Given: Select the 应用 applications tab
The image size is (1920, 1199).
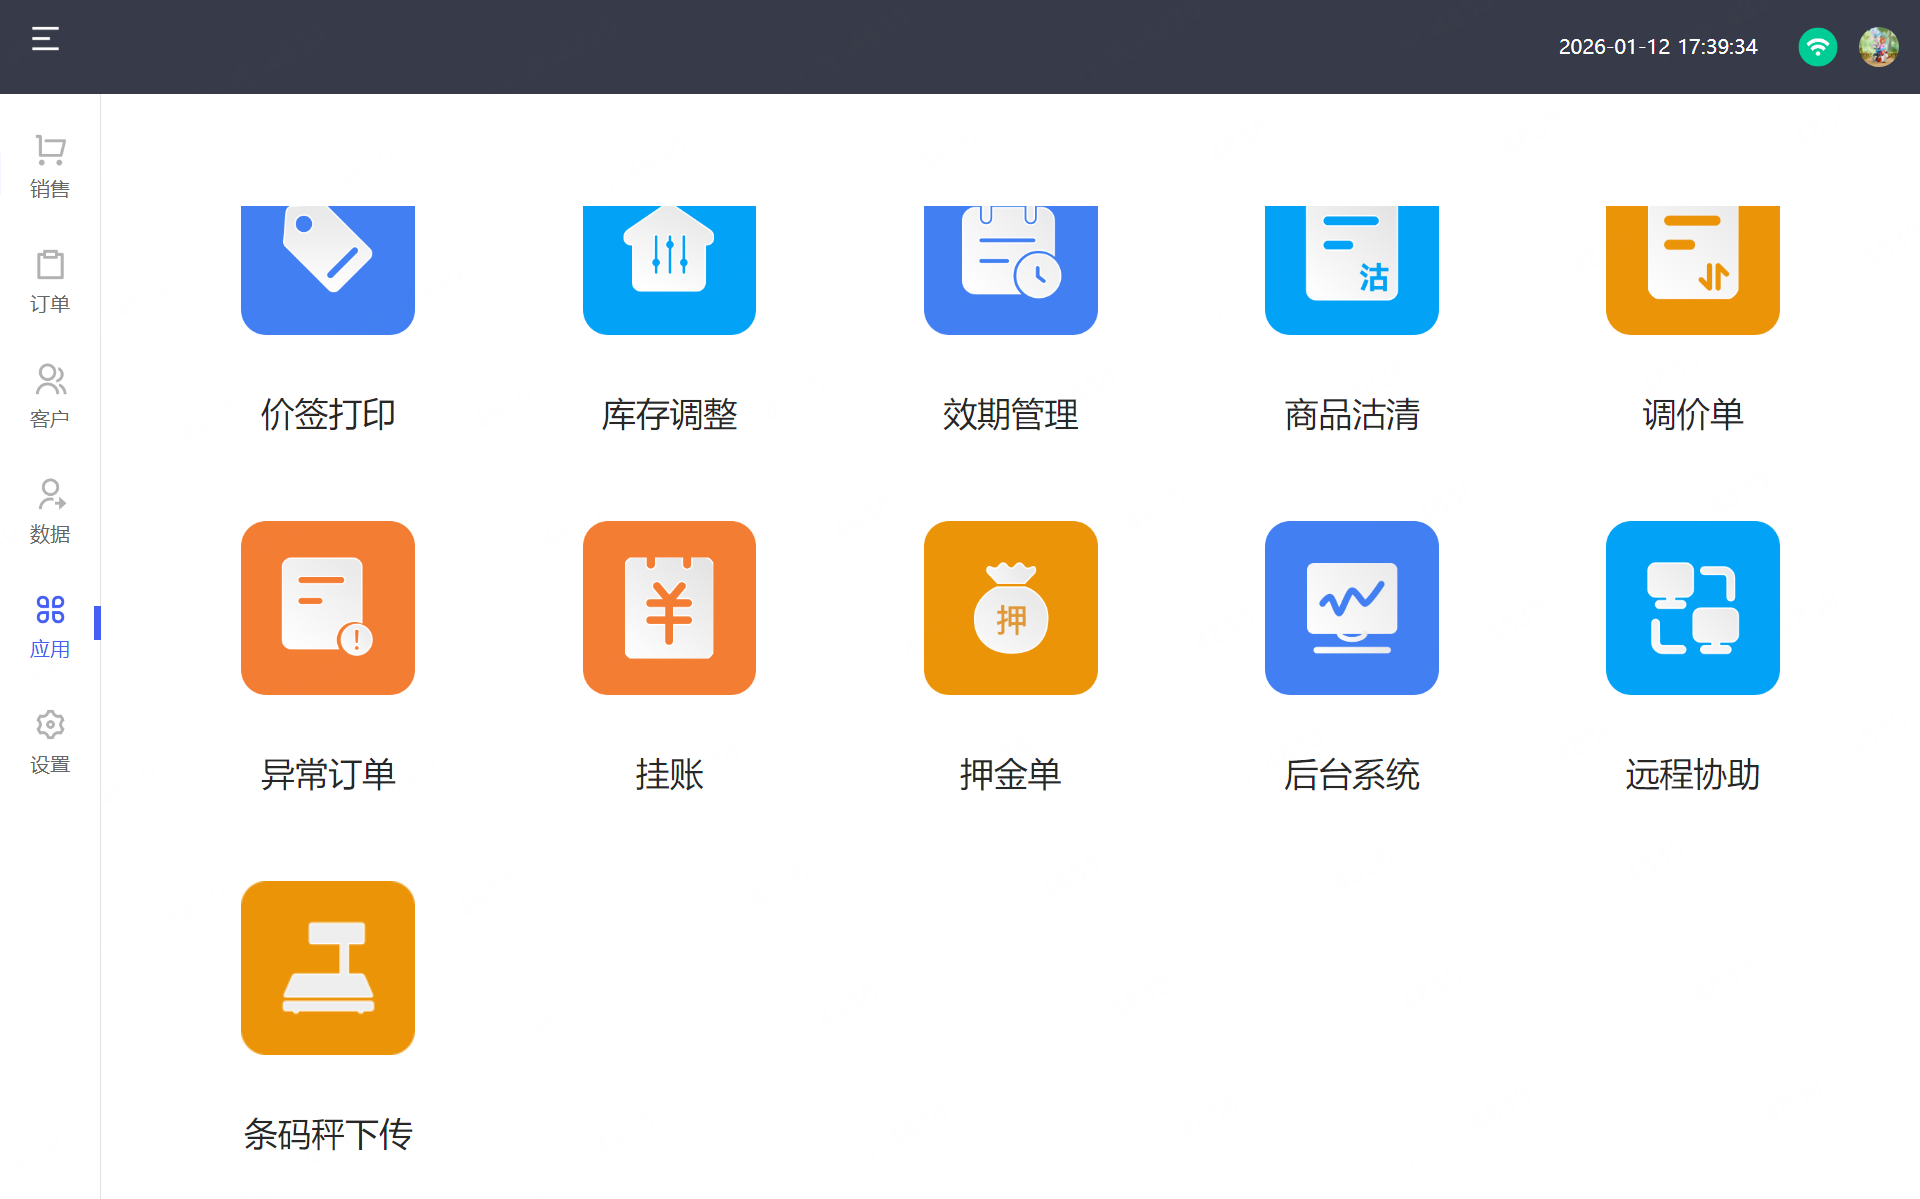Looking at the screenshot, I should tap(50, 626).
